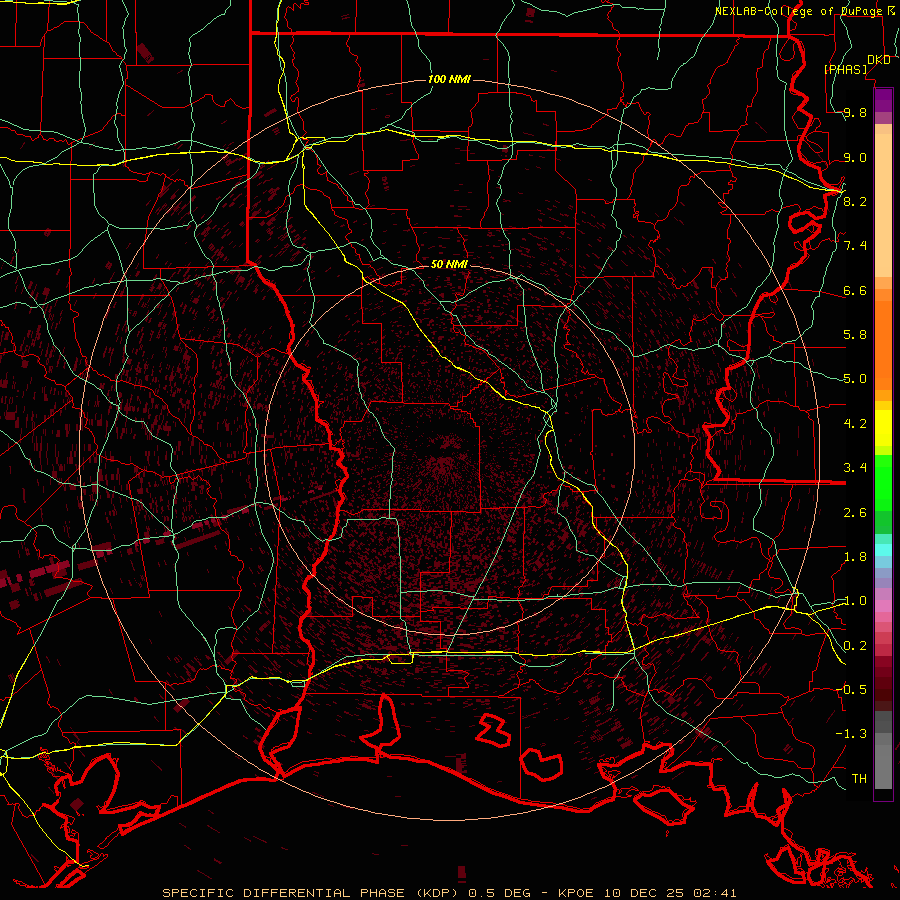
Task: Click the 2.6 value on the color scale
Action: (x=855, y=513)
